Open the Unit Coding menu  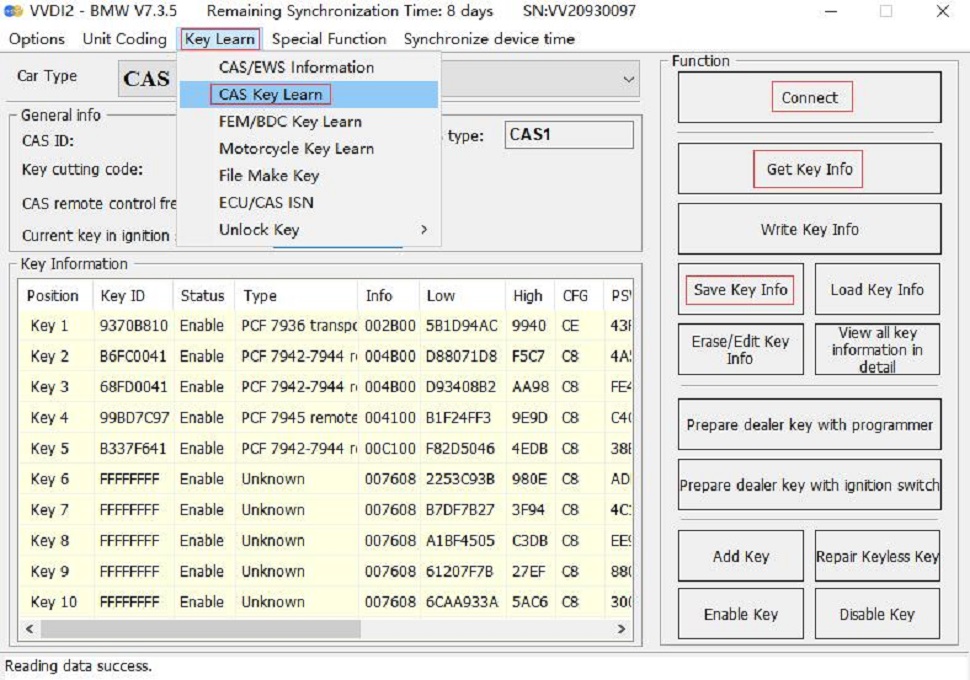[123, 39]
